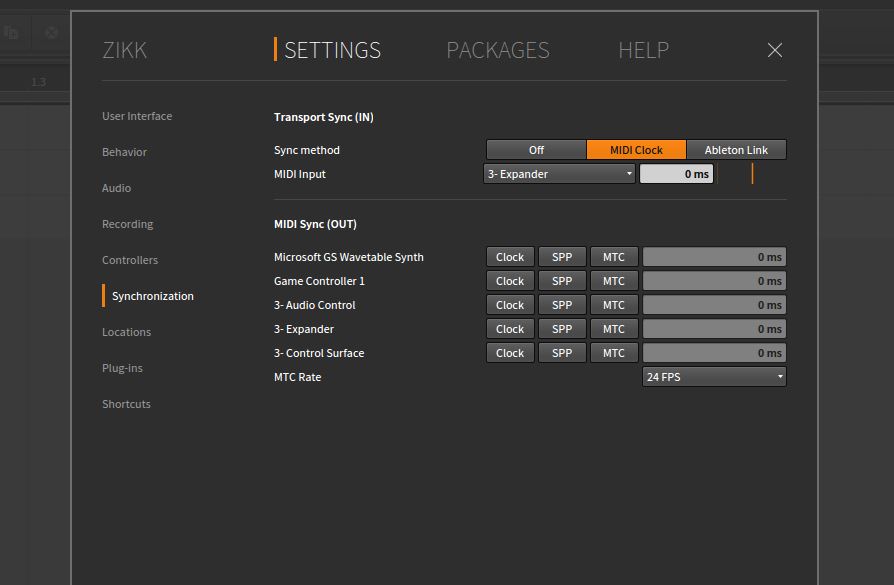Expand the MTC Rate dropdown
Image resolution: width=894 pixels, height=585 pixels.
(x=714, y=377)
